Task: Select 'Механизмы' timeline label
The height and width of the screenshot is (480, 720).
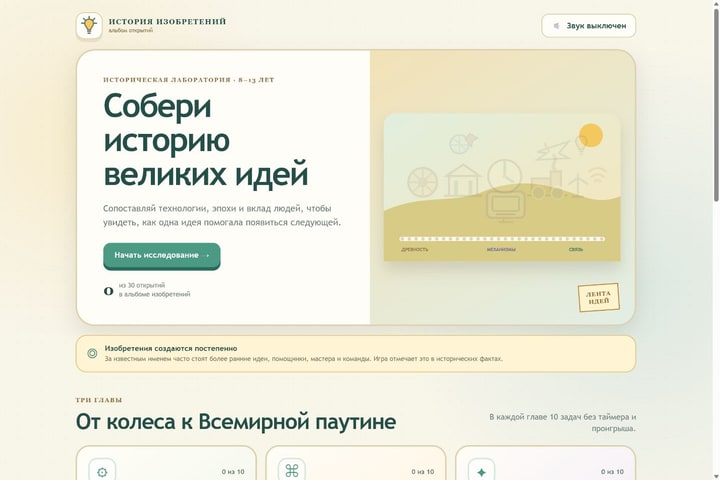Action: (501, 249)
